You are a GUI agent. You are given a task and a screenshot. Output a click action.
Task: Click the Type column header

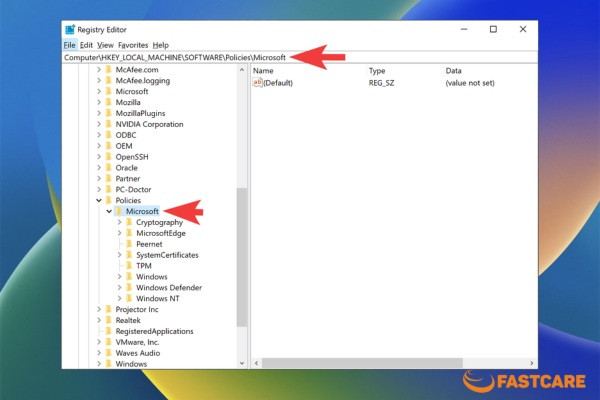377,71
